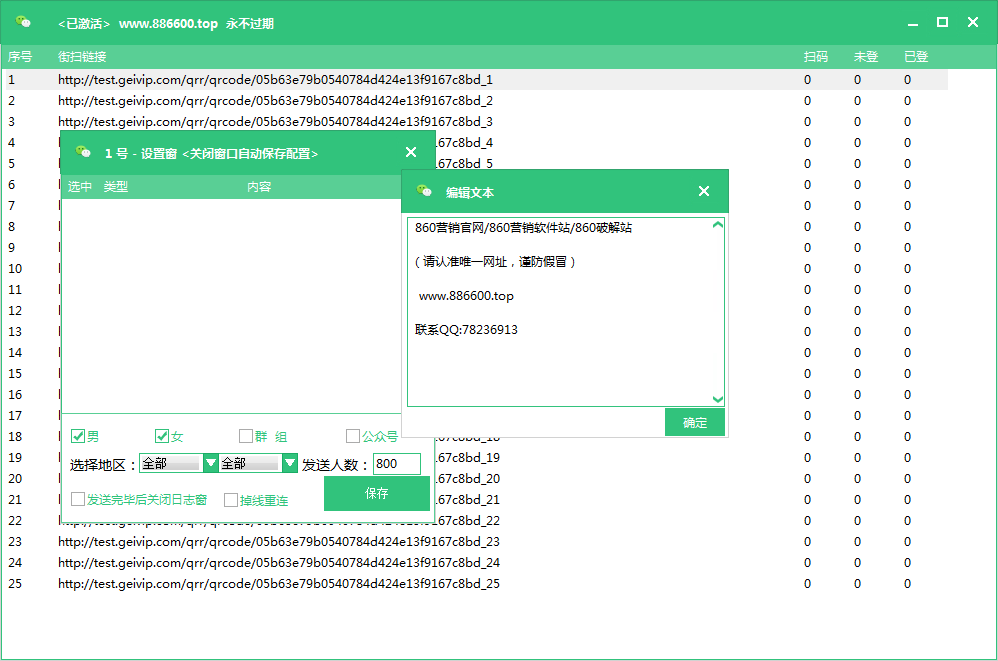Viewport: 998px width, 661px height.
Task: Click the 保存 button
Action: pos(377,493)
